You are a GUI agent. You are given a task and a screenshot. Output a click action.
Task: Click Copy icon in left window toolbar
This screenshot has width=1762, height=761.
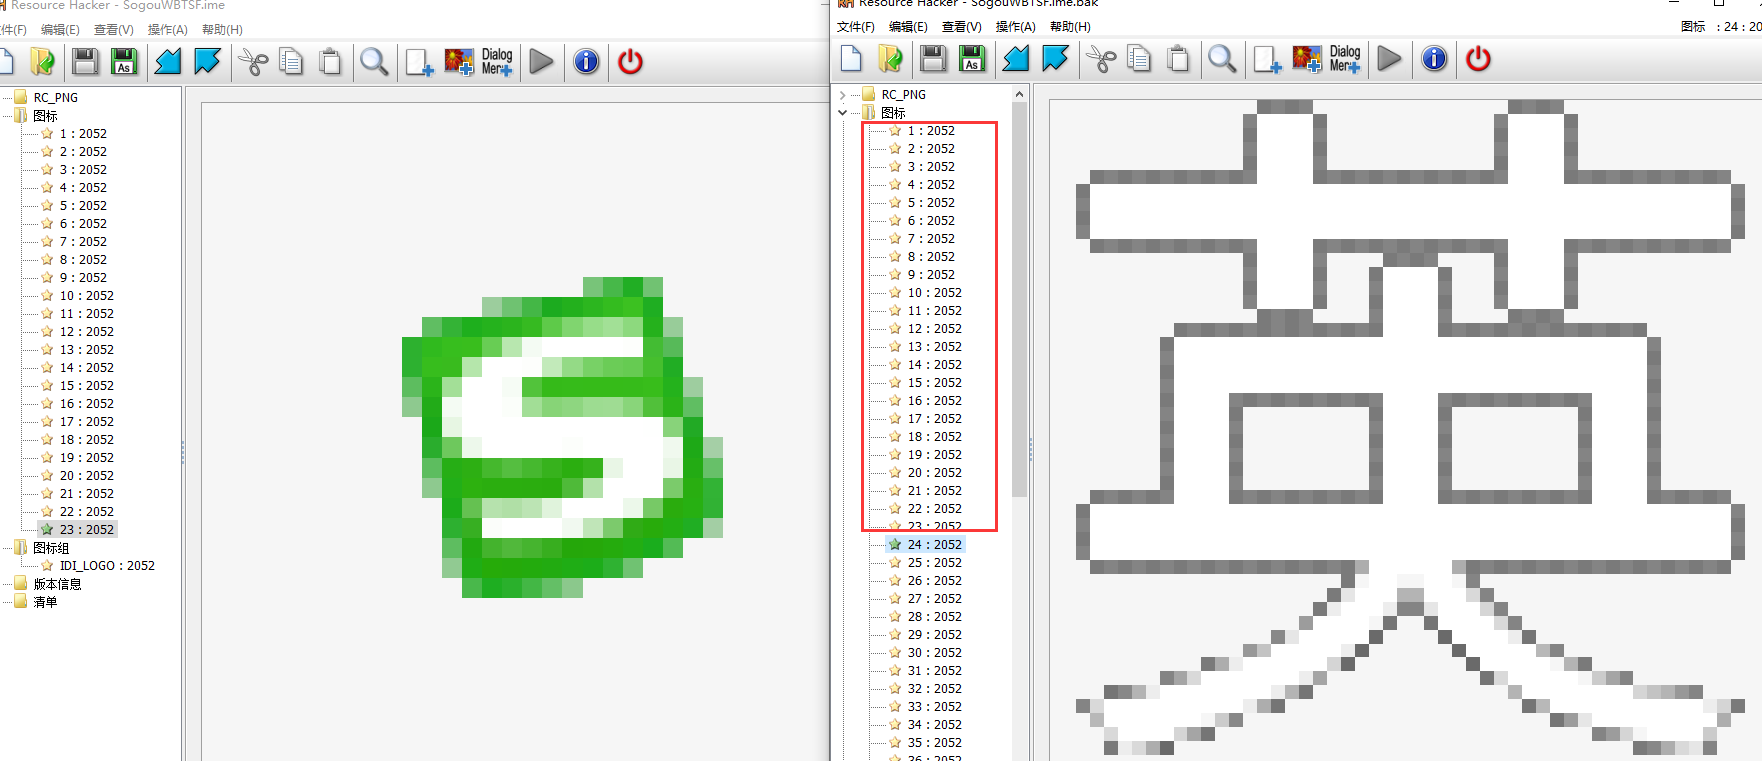291,62
